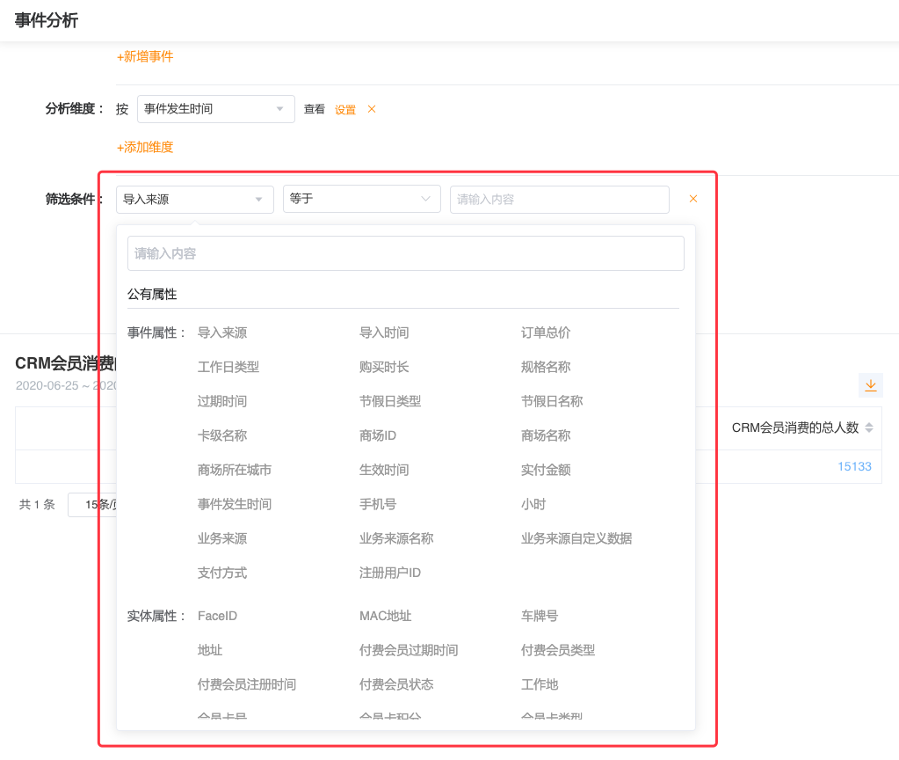Select 业务来源自定义数据 attribute
The width and height of the screenshot is (899, 760).
point(576,539)
